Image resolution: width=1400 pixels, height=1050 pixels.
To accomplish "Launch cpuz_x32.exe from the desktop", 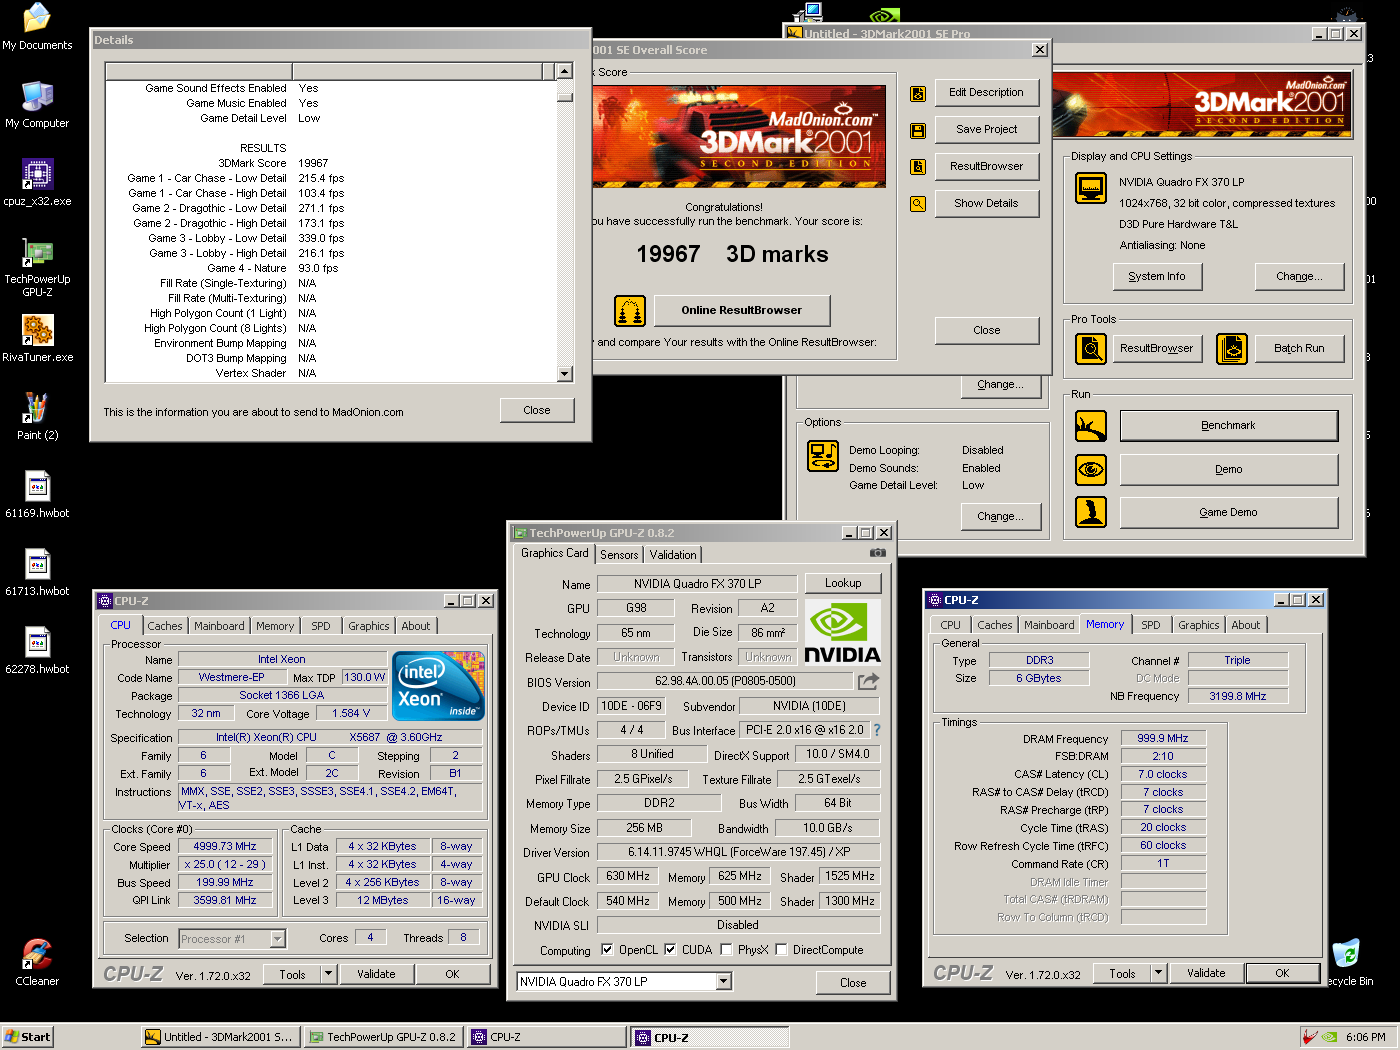I will [37, 183].
